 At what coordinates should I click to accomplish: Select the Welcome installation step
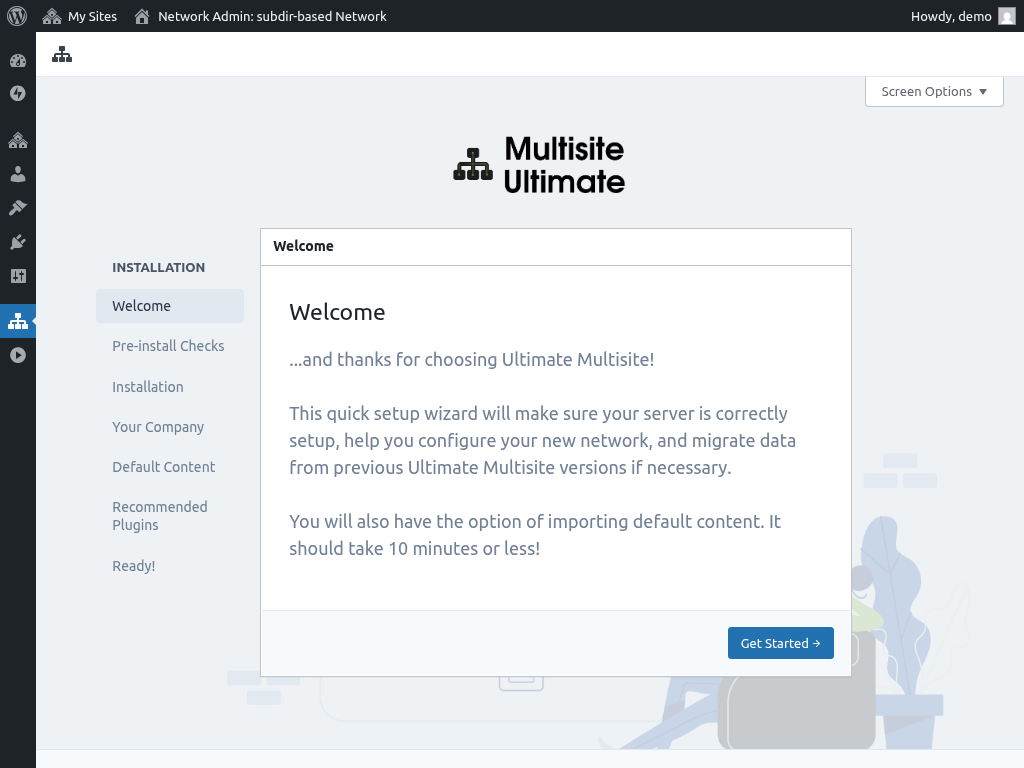(170, 306)
